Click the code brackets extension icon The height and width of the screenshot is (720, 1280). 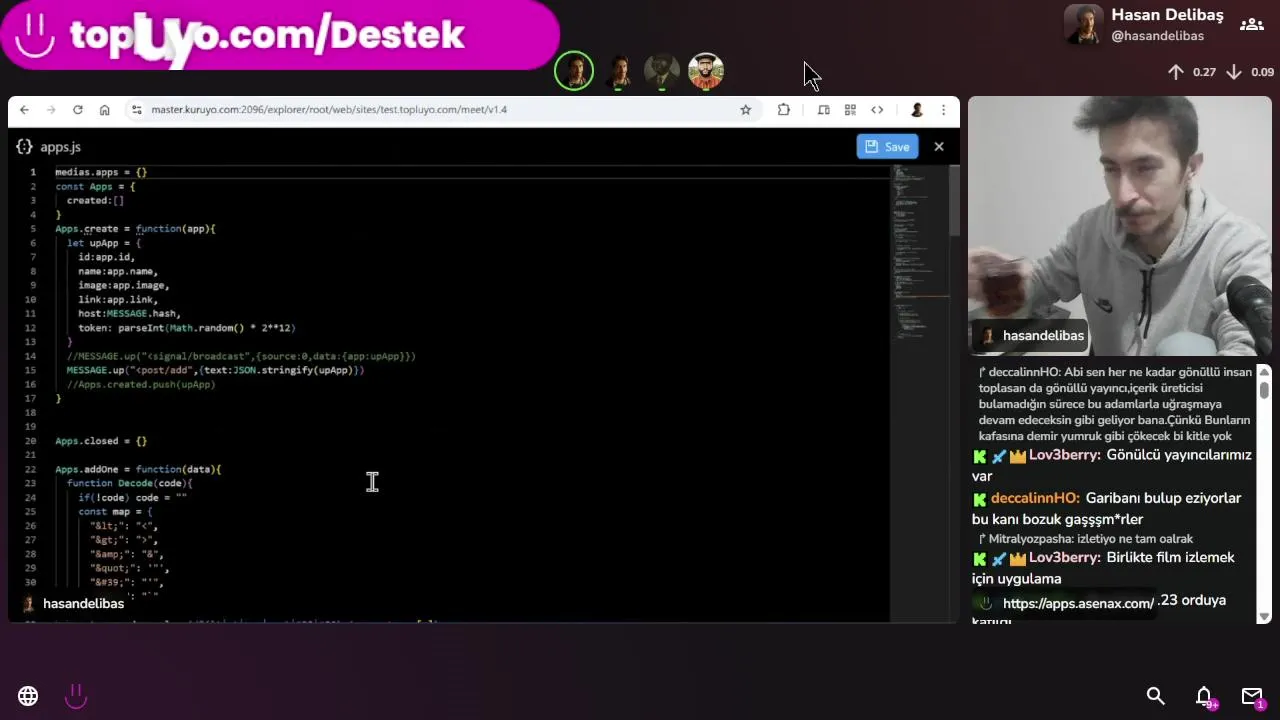(877, 110)
